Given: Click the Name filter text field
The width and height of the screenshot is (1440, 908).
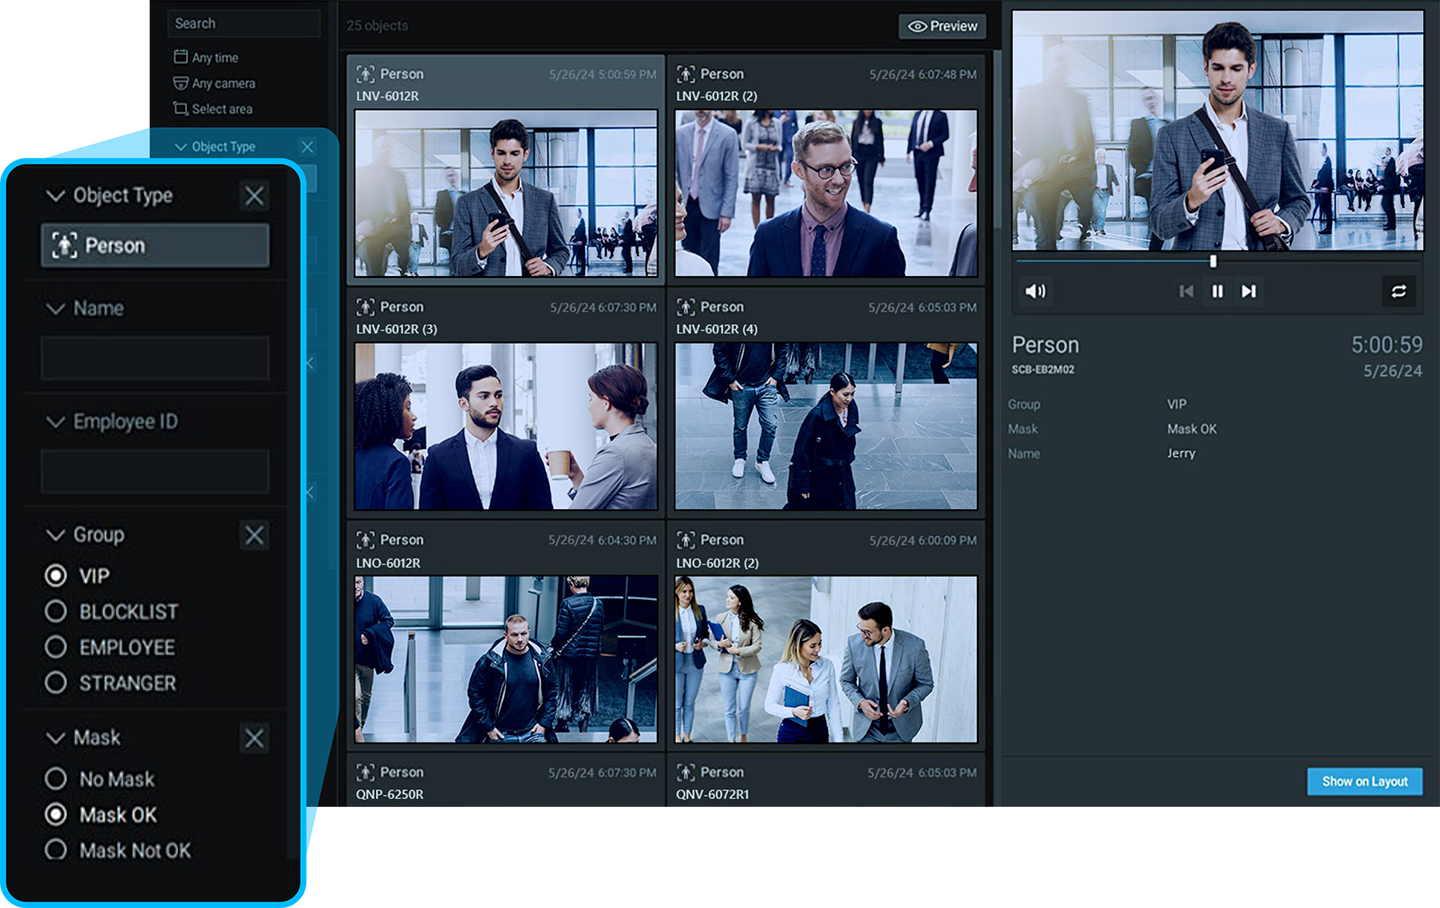Looking at the screenshot, I should click(x=155, y=358).
